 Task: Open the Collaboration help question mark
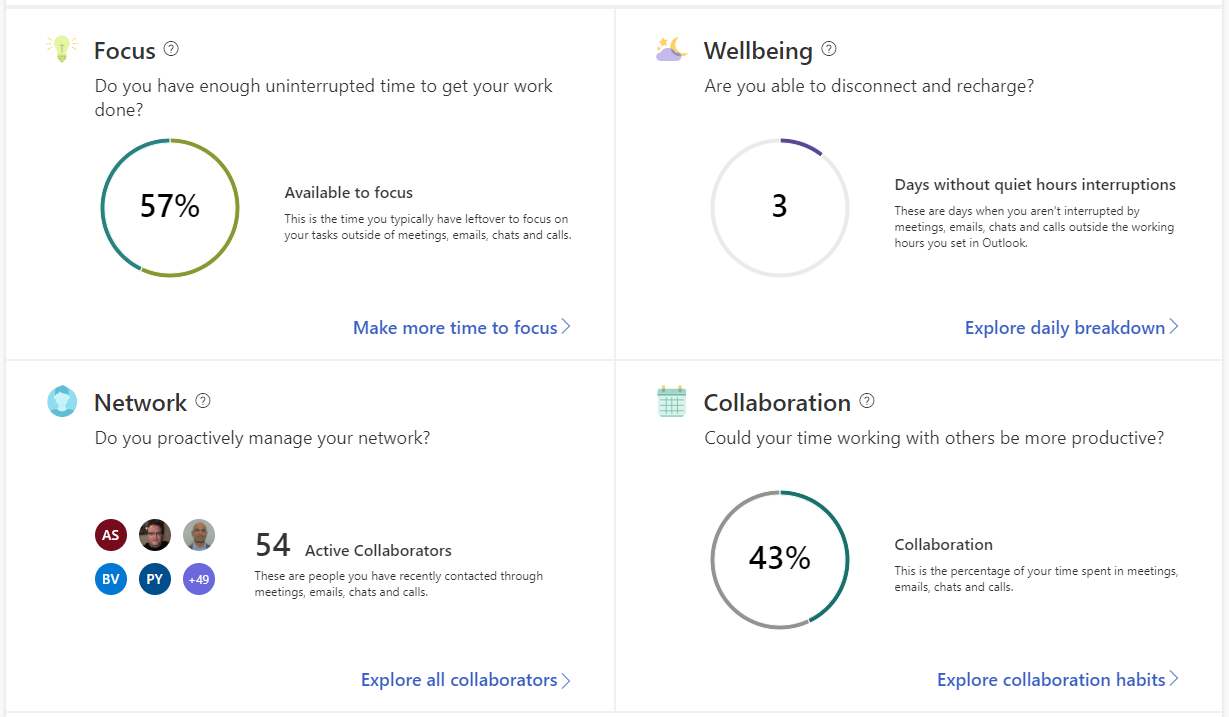(x=867, y=401)
